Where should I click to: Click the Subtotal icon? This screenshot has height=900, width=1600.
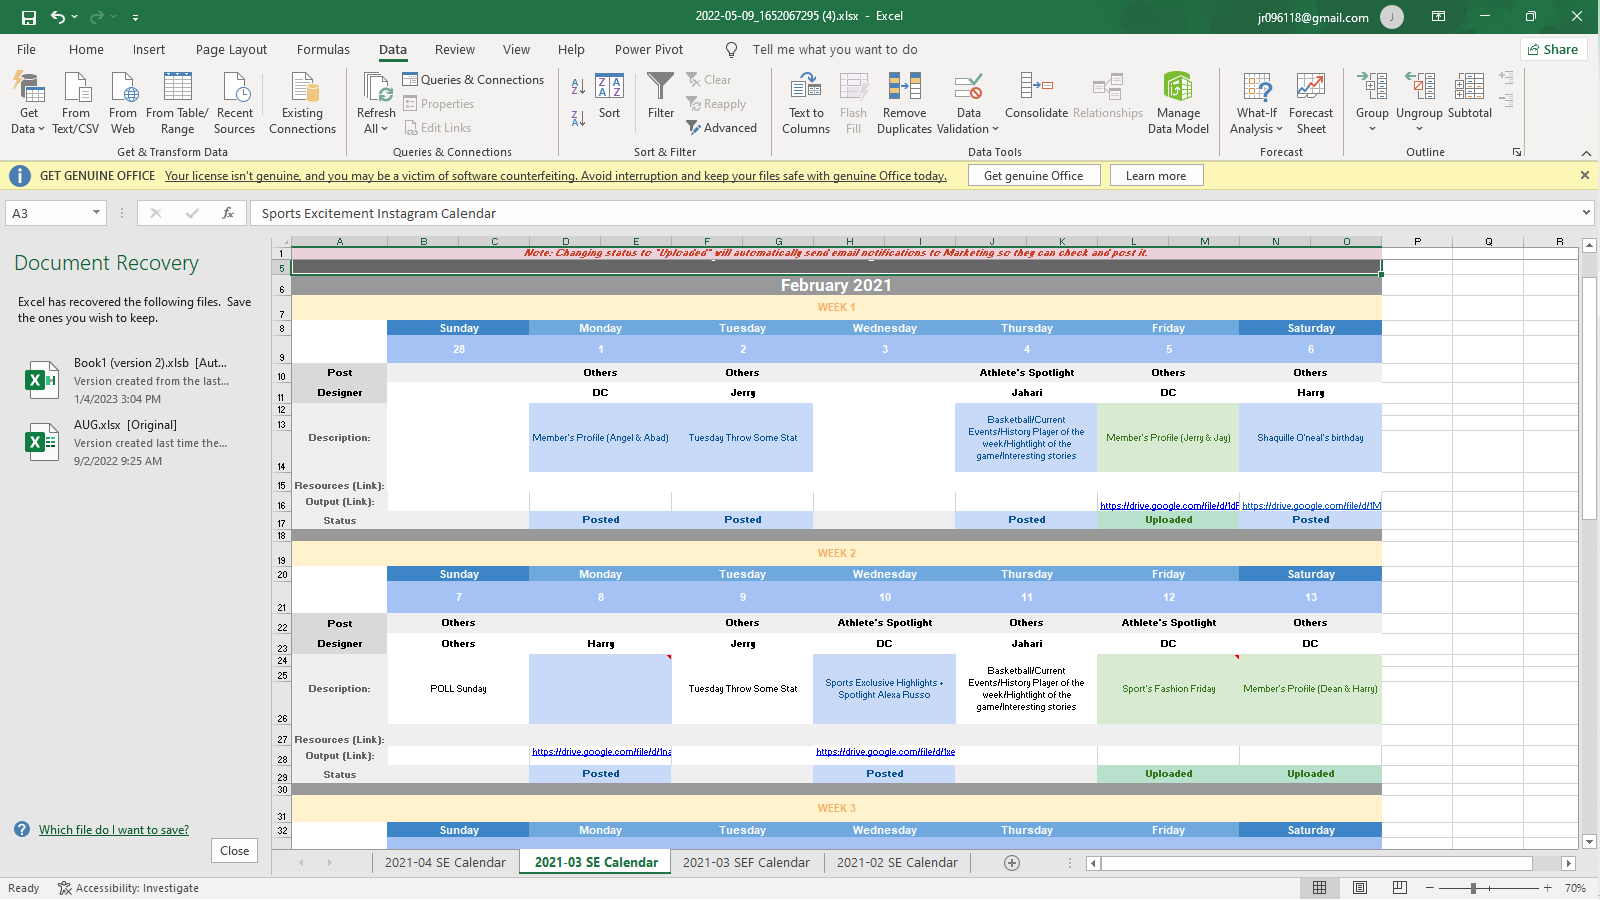point(1469,88)
